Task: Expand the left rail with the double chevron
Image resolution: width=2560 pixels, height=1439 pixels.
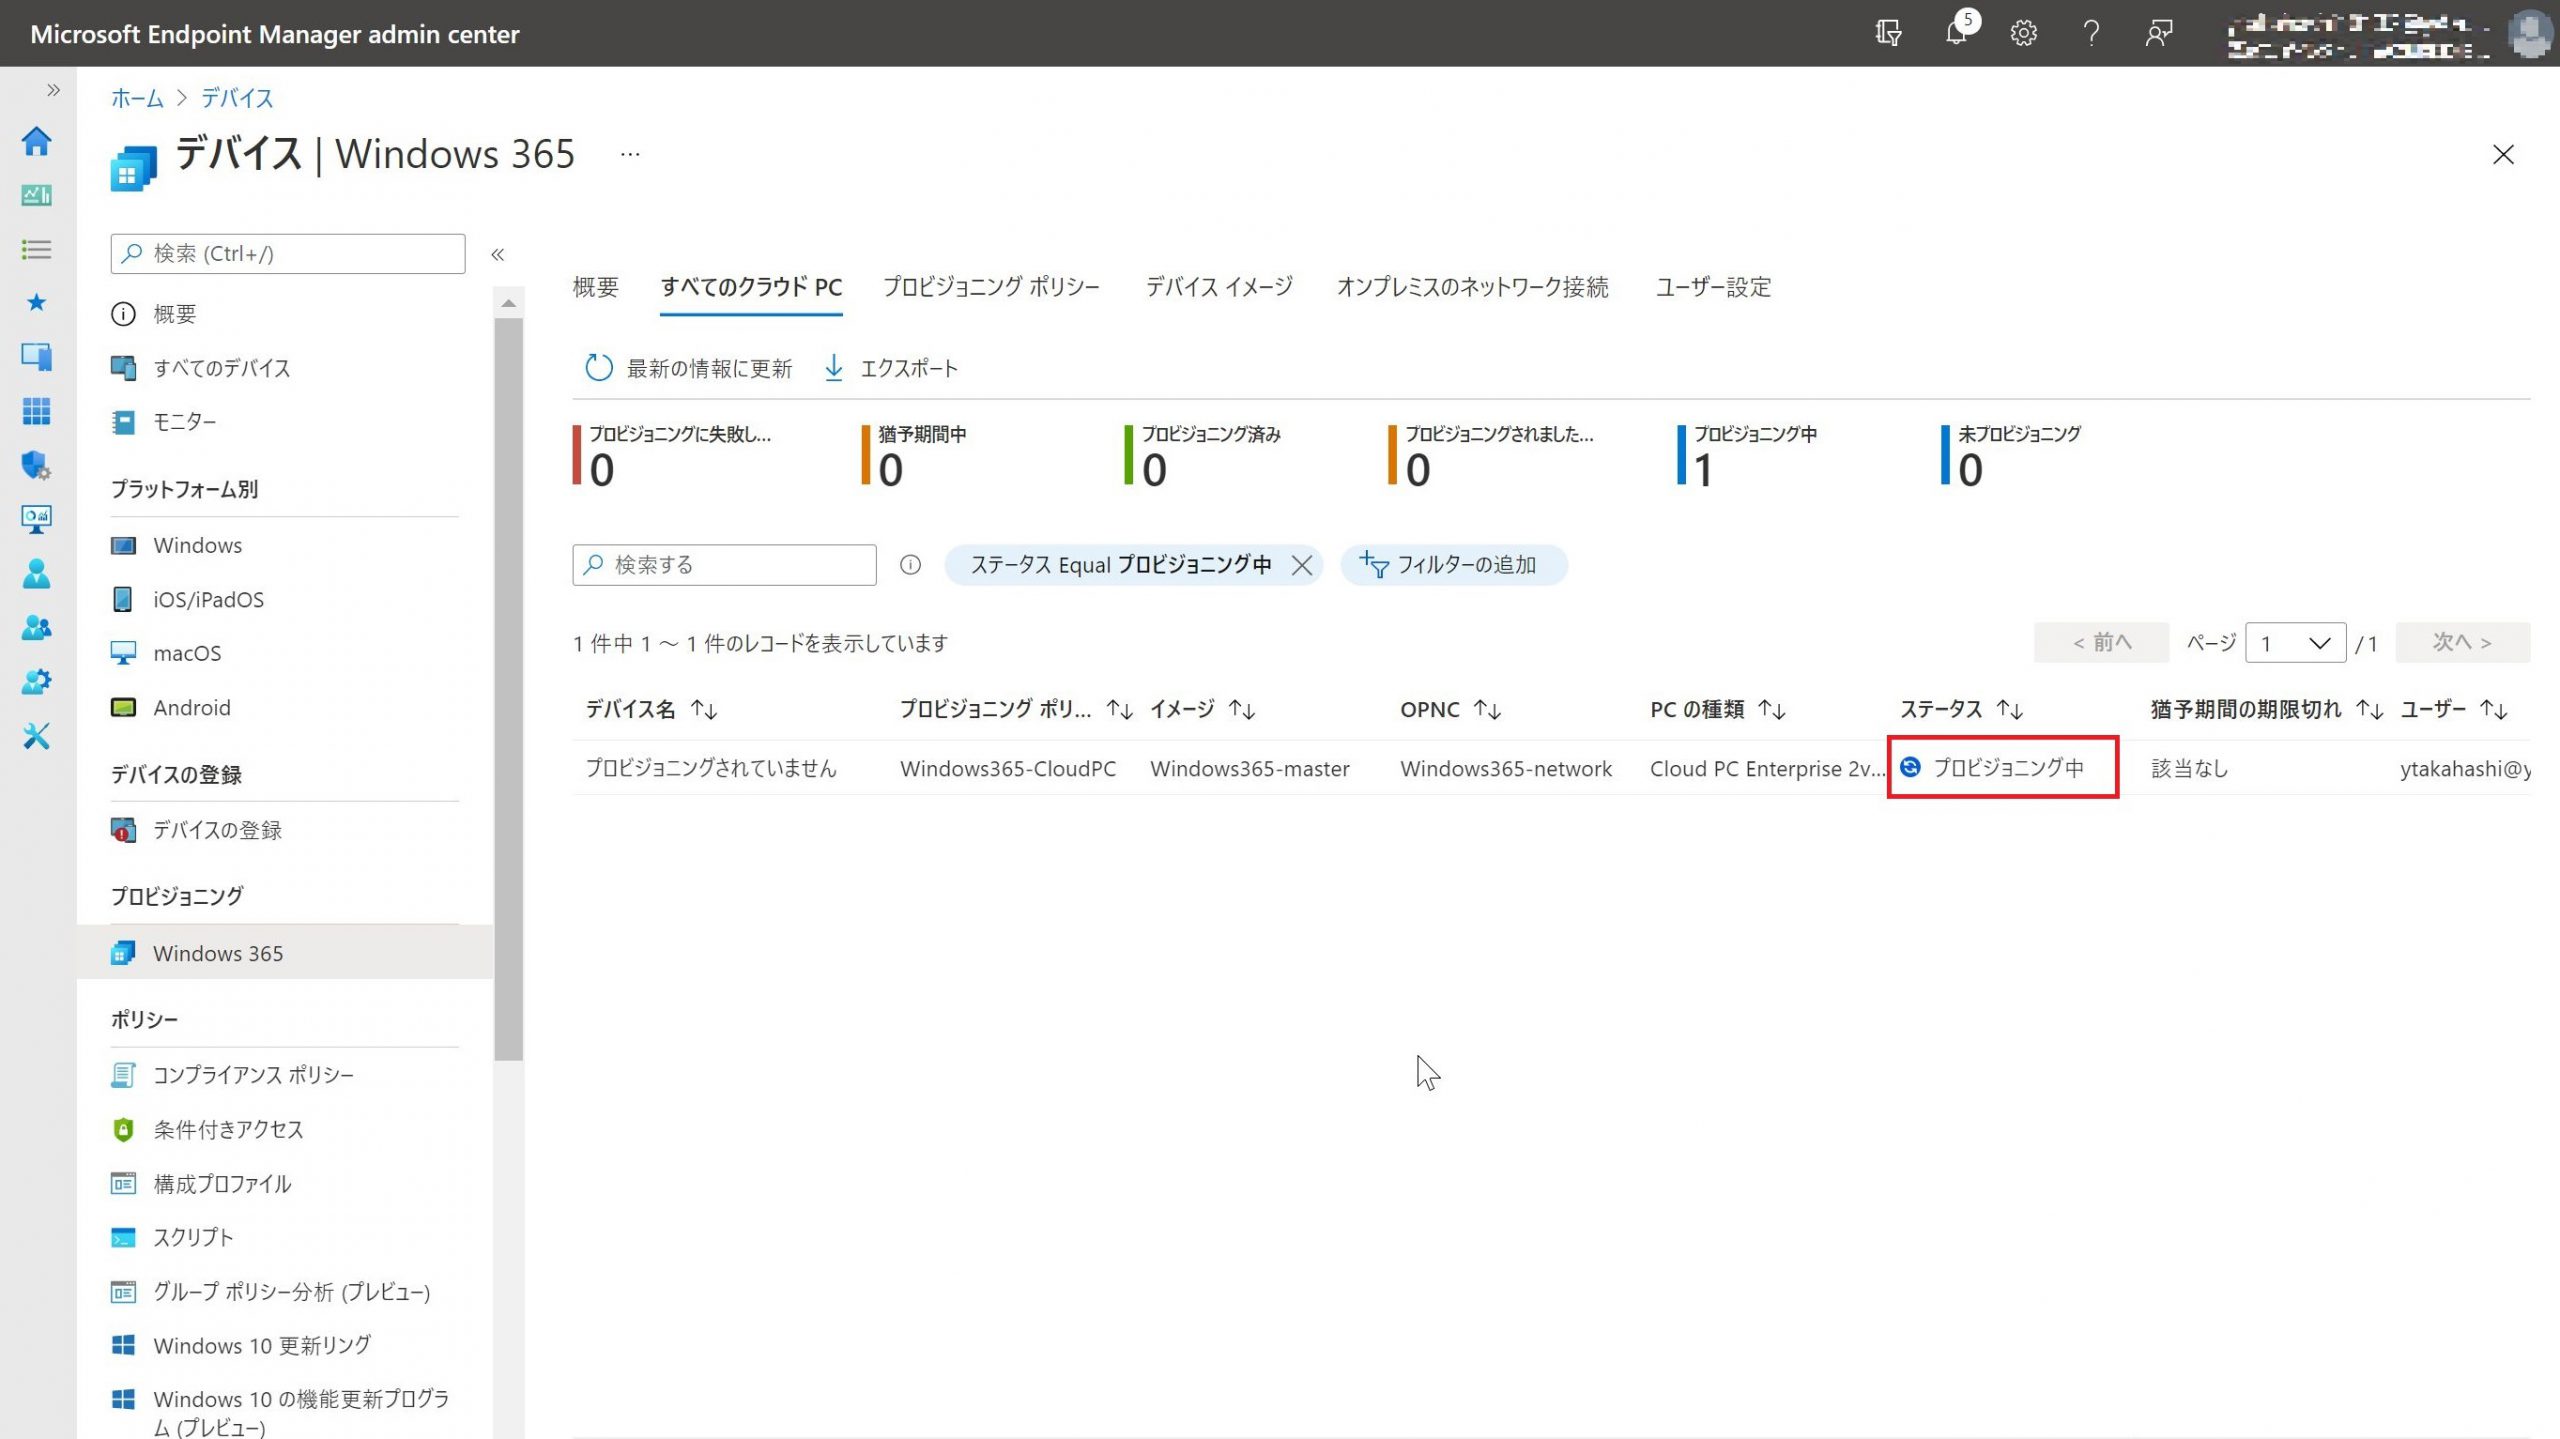Action: [53, 90]
